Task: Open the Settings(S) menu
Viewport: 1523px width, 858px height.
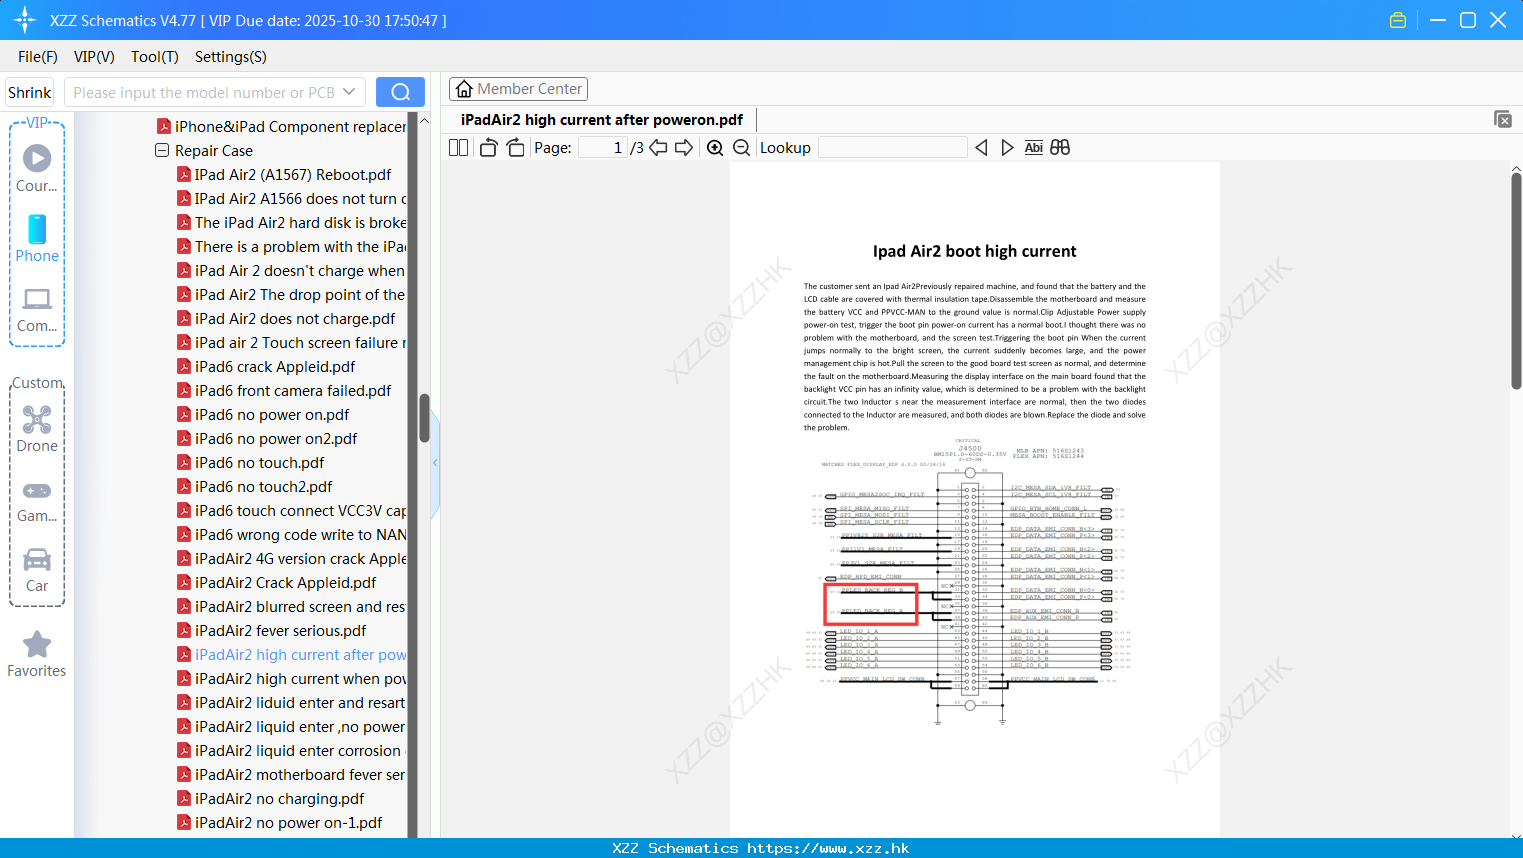Action: tap(231, 57)
